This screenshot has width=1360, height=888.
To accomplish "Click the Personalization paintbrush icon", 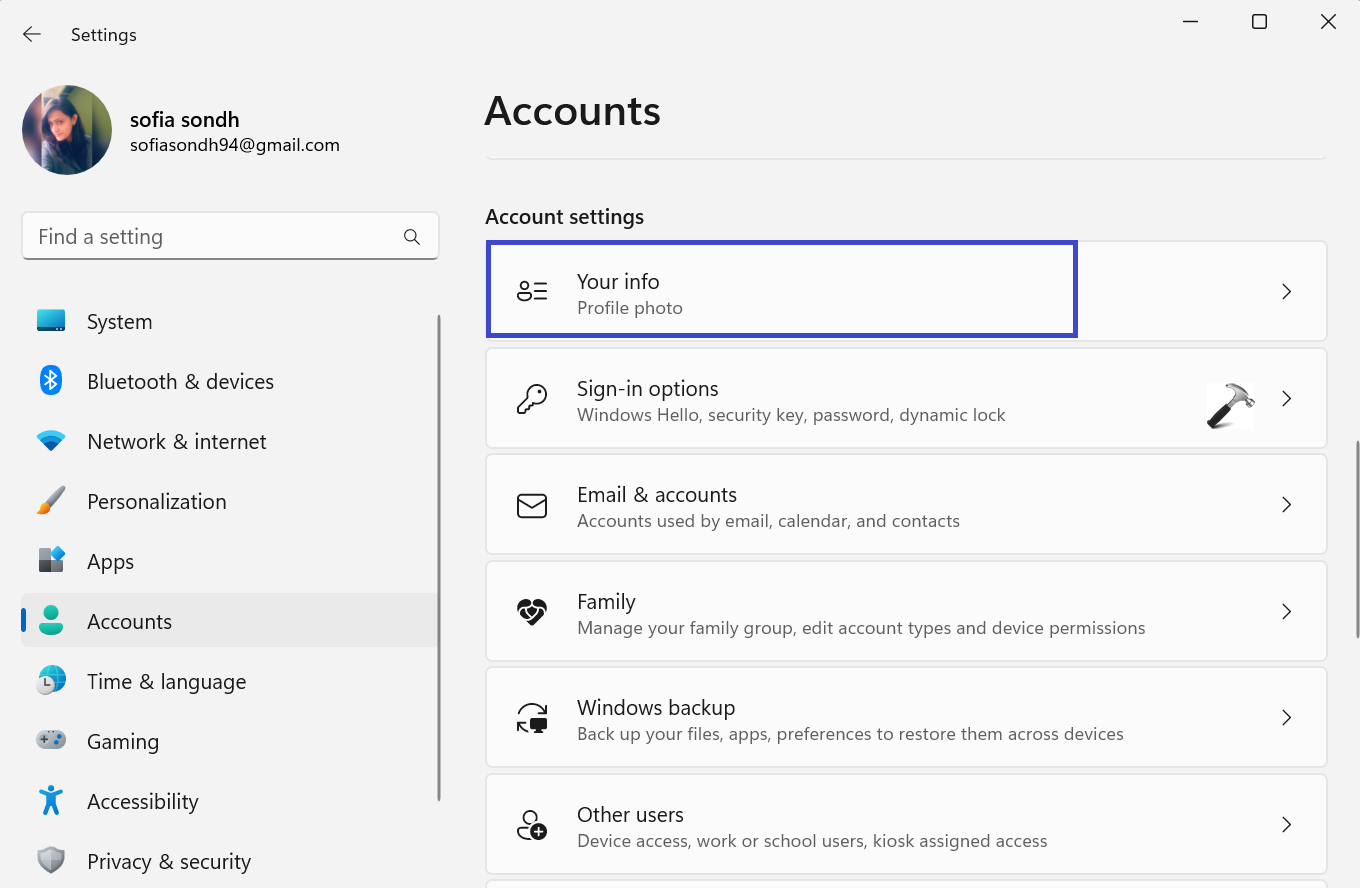I will tap(51, 501).
